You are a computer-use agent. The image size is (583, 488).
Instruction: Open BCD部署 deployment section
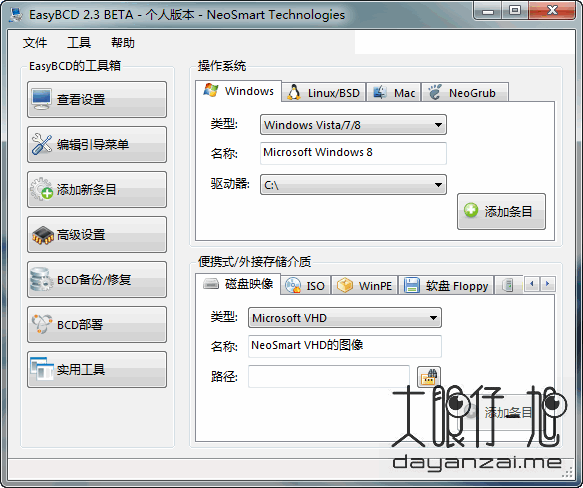point(97,325)
